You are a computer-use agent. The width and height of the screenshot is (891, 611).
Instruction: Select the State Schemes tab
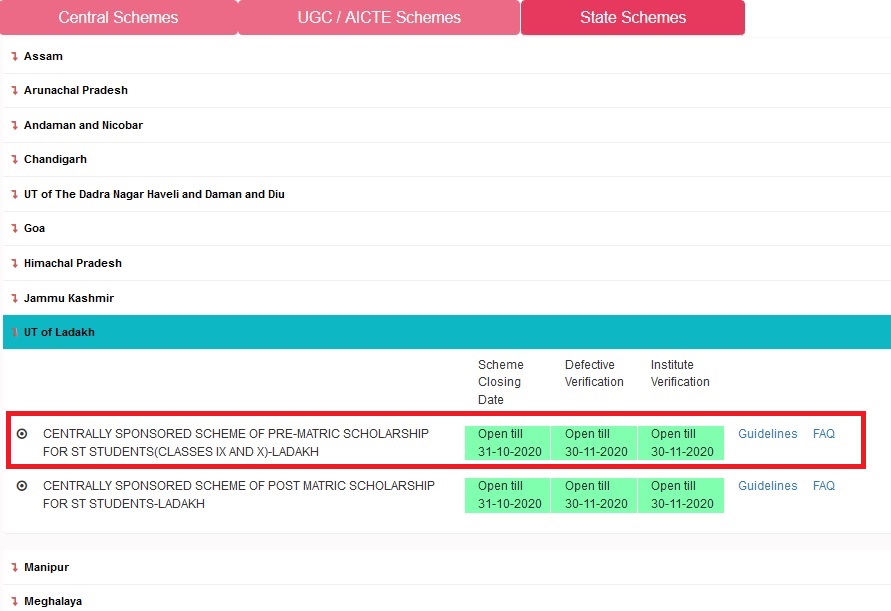(x=632, y=18)
